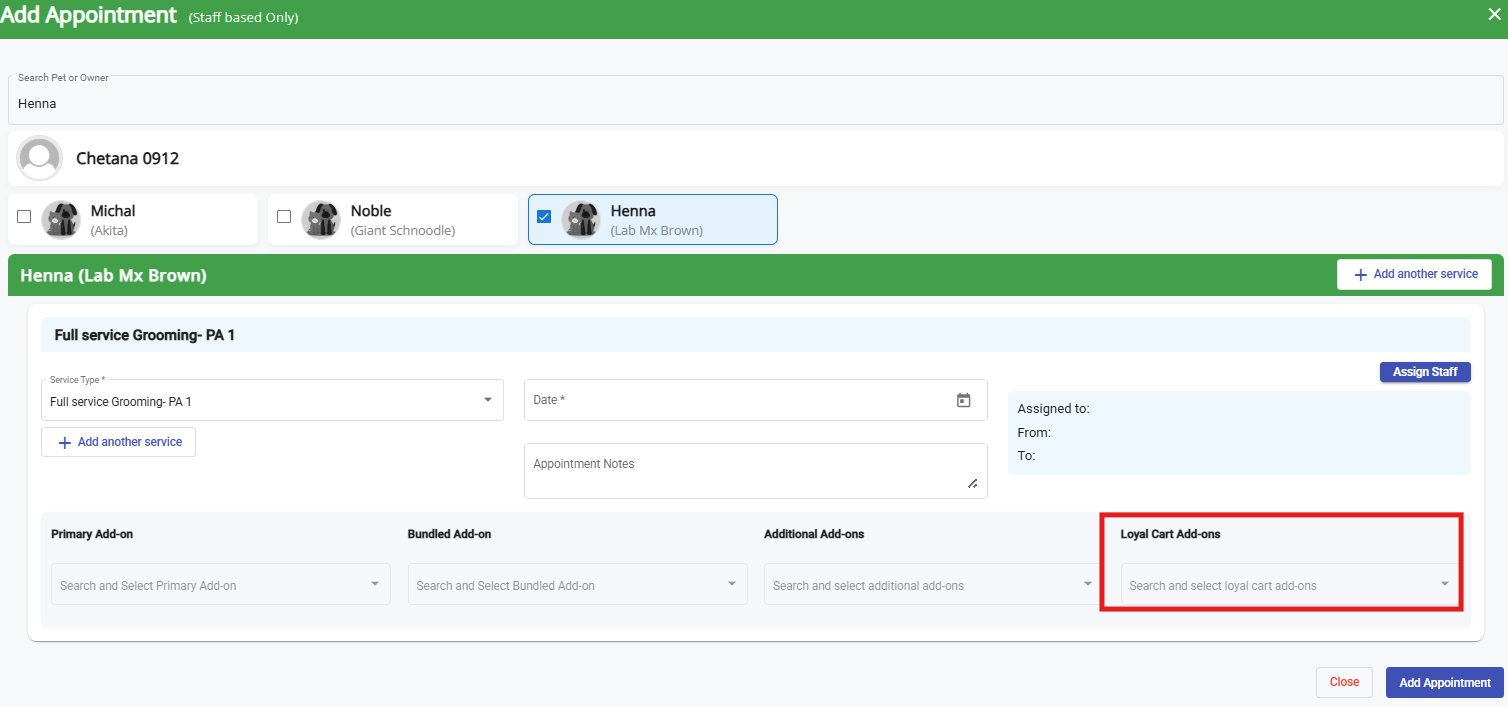Click Henna's pet avatar picture
Image resolution: width=1508 pixels, height=707 pixels.
(x=581, y=219)
